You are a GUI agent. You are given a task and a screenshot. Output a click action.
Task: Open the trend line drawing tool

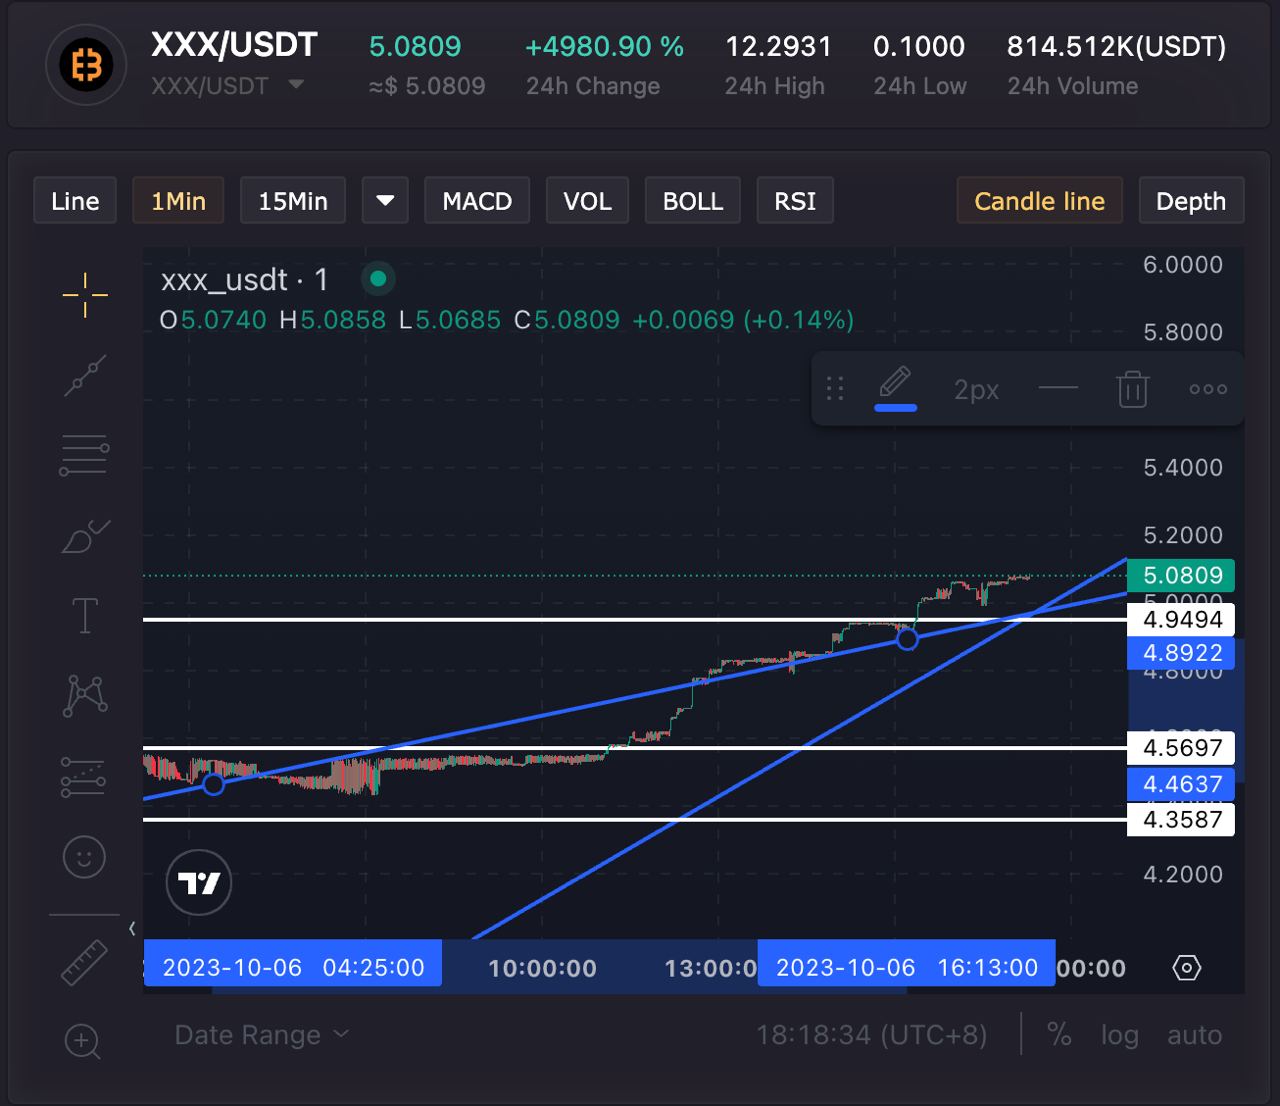[x=85, y=375]
